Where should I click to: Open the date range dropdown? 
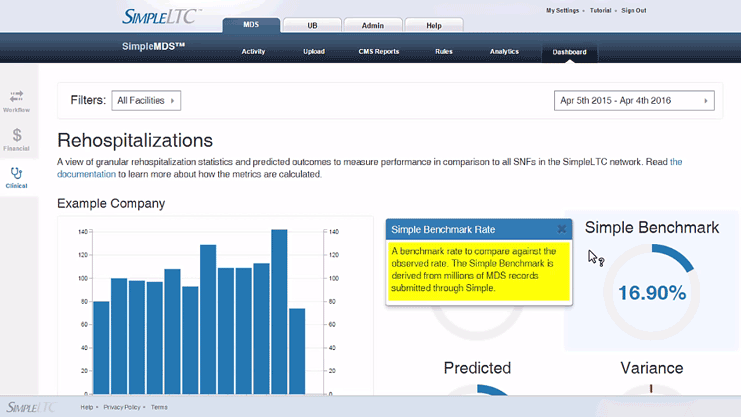pyautogui.click(x=634, y=101)
